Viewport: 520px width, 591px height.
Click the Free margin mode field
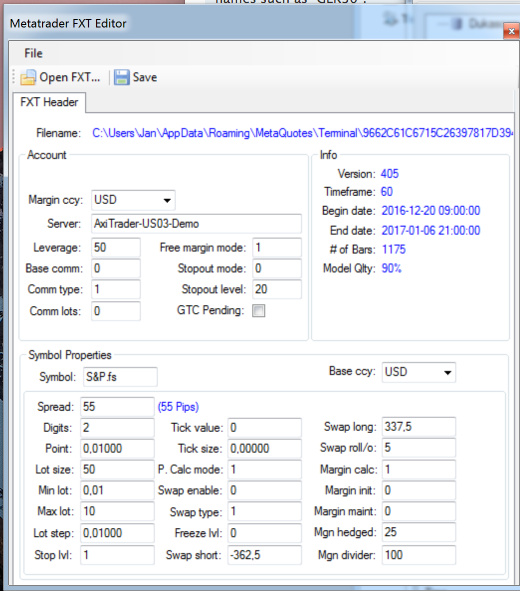pos(277,248)
